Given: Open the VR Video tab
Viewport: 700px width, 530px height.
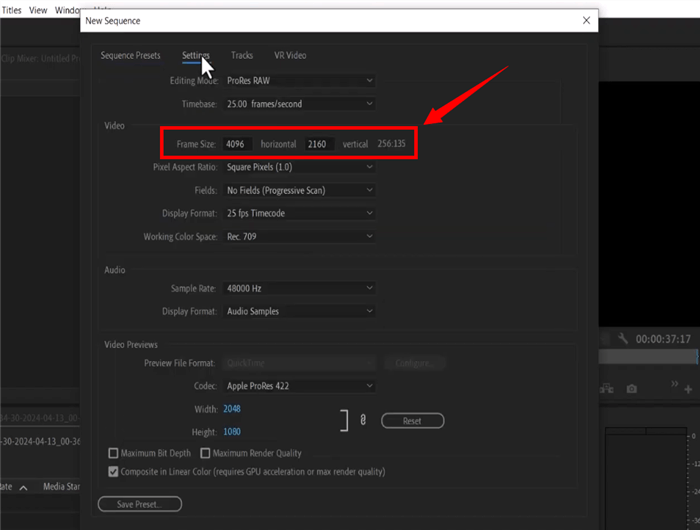Looking at the screenshot, I should click(290, 55).
